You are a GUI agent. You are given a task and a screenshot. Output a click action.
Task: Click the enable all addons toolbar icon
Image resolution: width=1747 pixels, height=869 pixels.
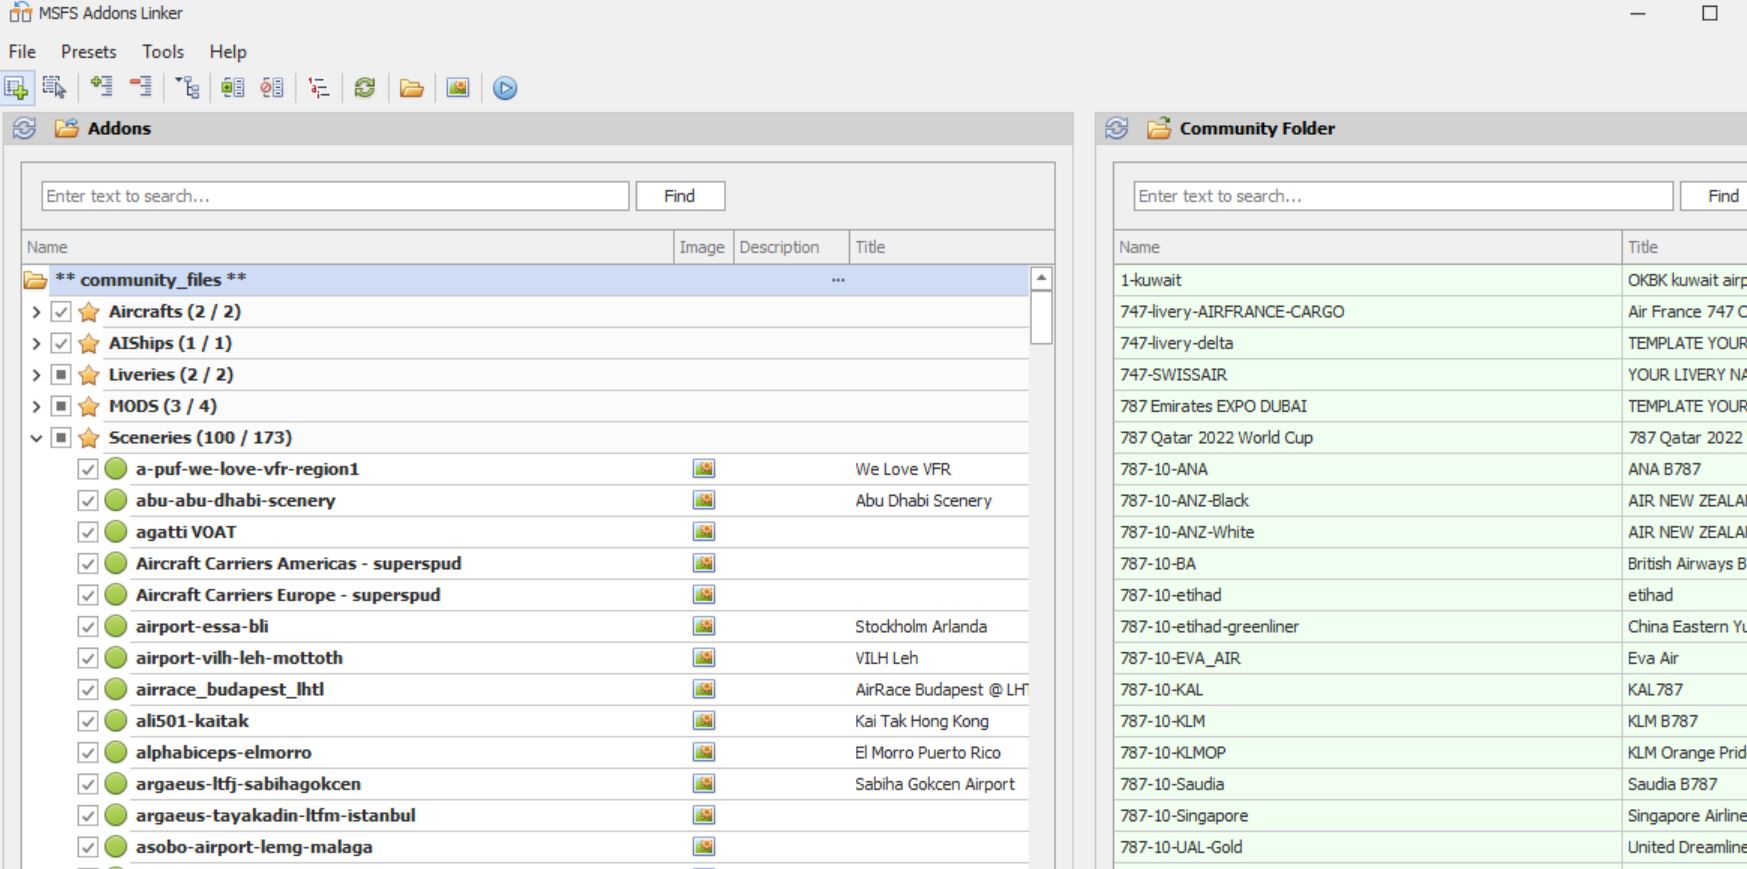pos(233,88)
